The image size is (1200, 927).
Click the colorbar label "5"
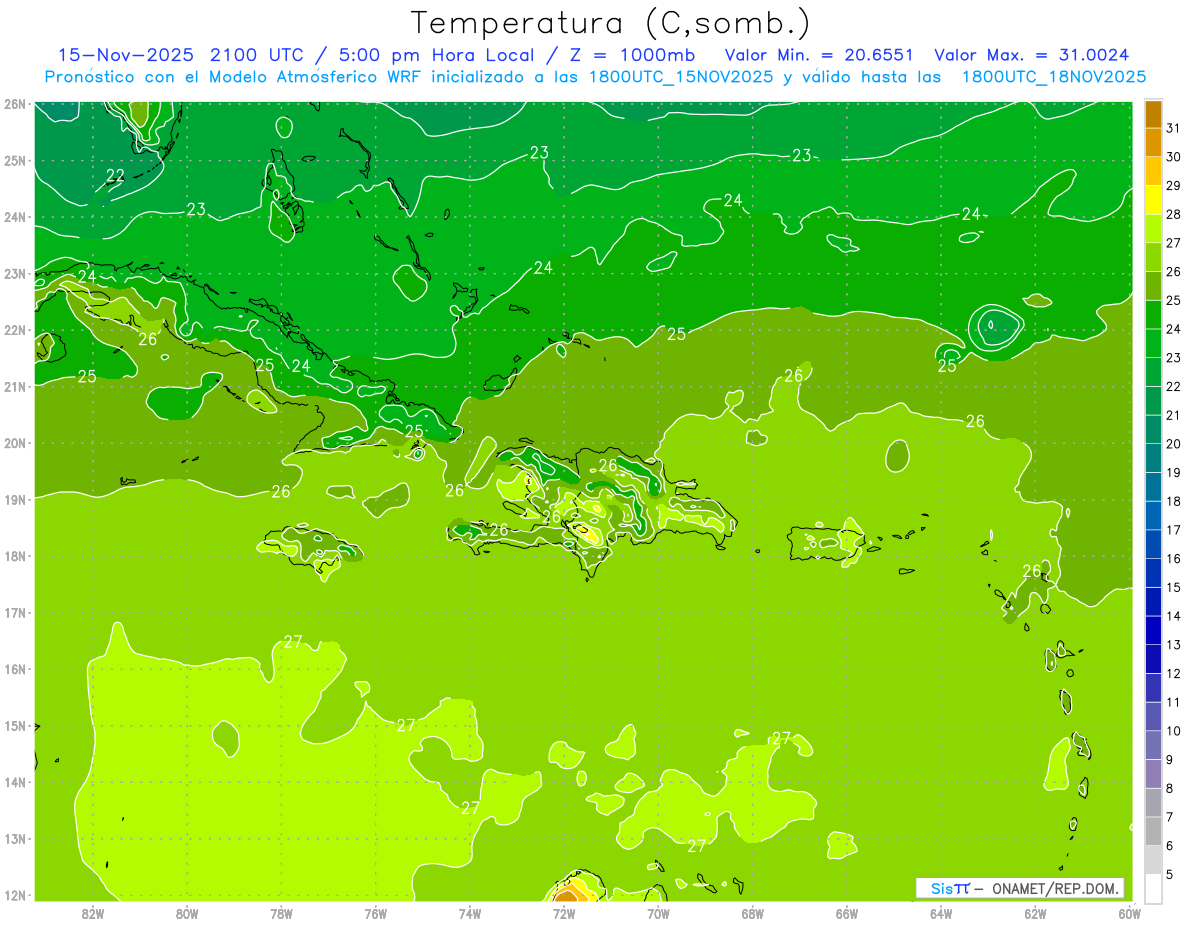pos(1170,874)
